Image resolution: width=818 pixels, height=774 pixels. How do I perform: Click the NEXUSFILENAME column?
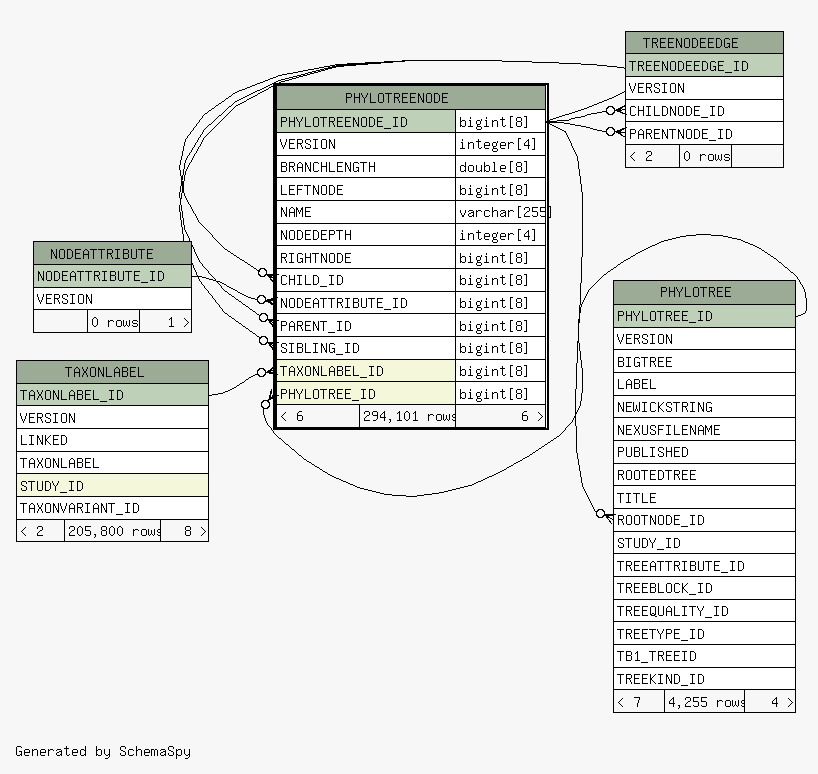point(704,430)
